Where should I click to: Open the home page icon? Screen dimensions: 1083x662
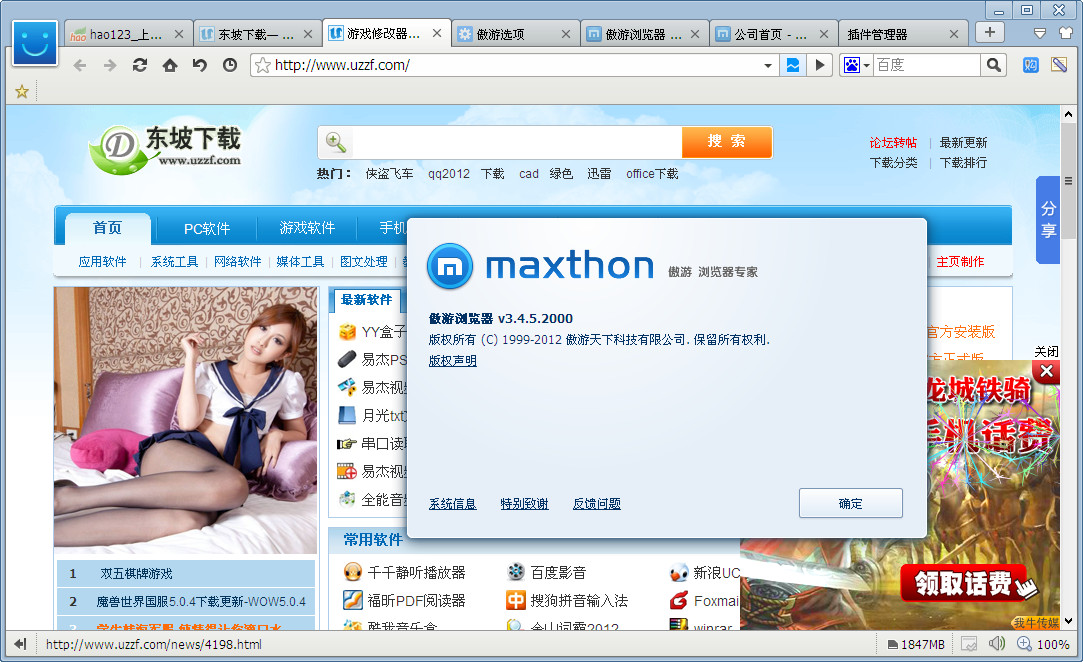tap(170, 65)
